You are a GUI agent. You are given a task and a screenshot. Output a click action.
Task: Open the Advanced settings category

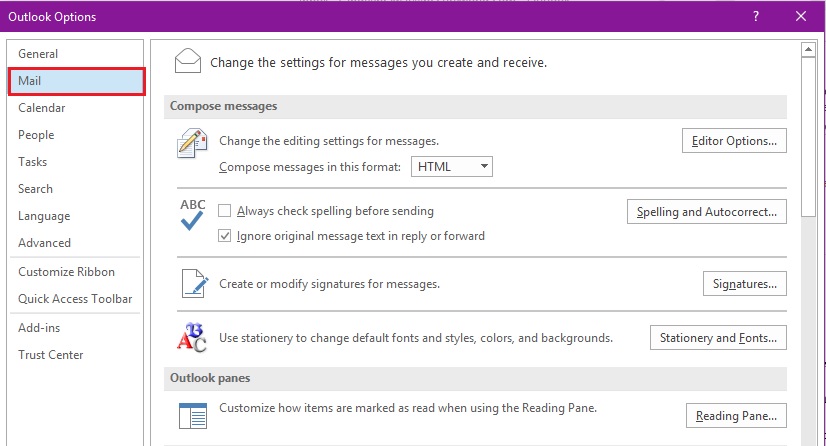pos(44,243)
